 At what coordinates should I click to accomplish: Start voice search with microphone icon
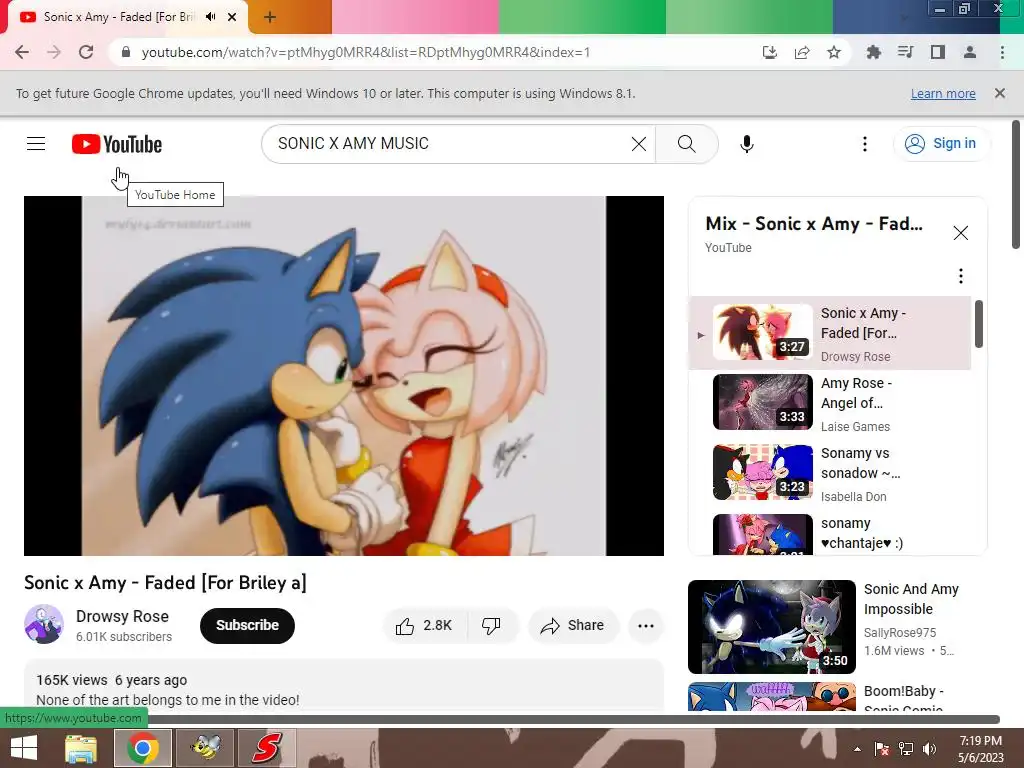tap(747, 144)
